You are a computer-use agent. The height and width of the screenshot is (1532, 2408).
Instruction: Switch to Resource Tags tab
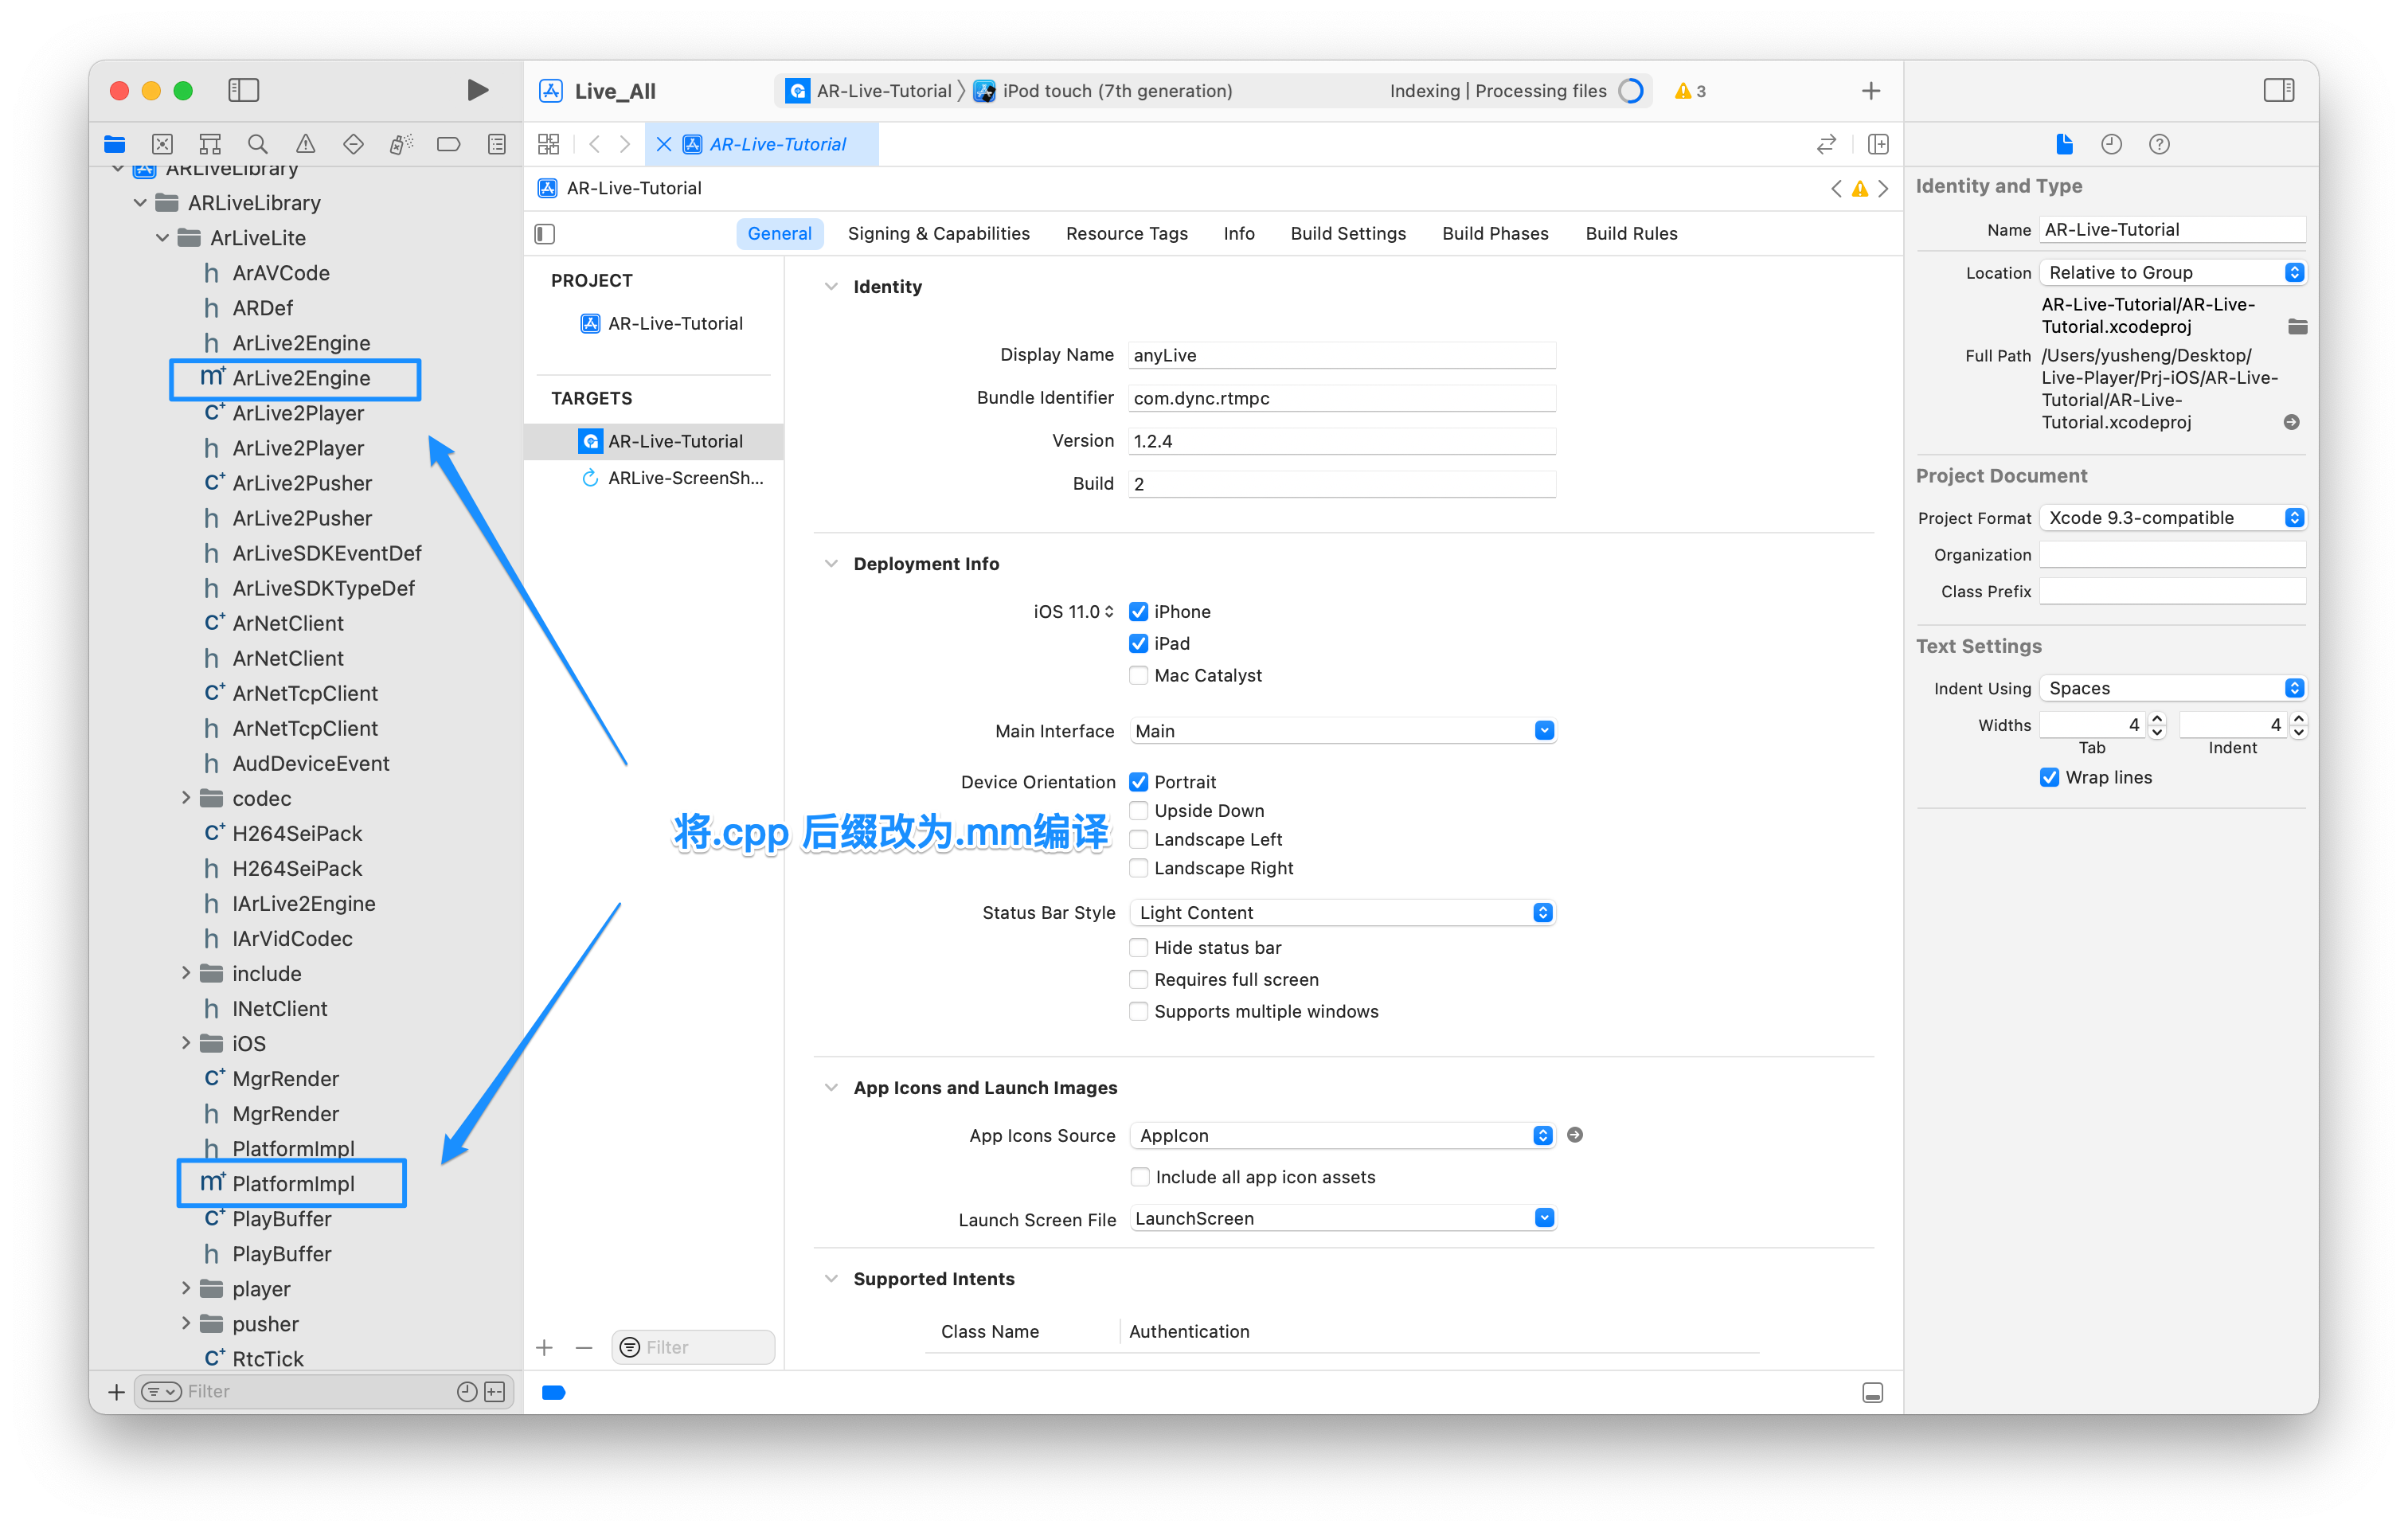[x=1126, y=233]
